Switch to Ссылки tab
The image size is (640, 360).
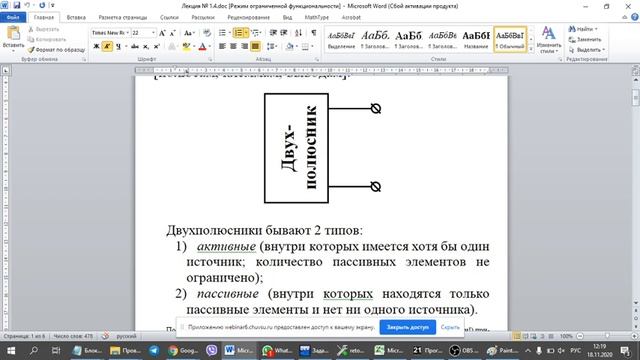click(169, 18)
